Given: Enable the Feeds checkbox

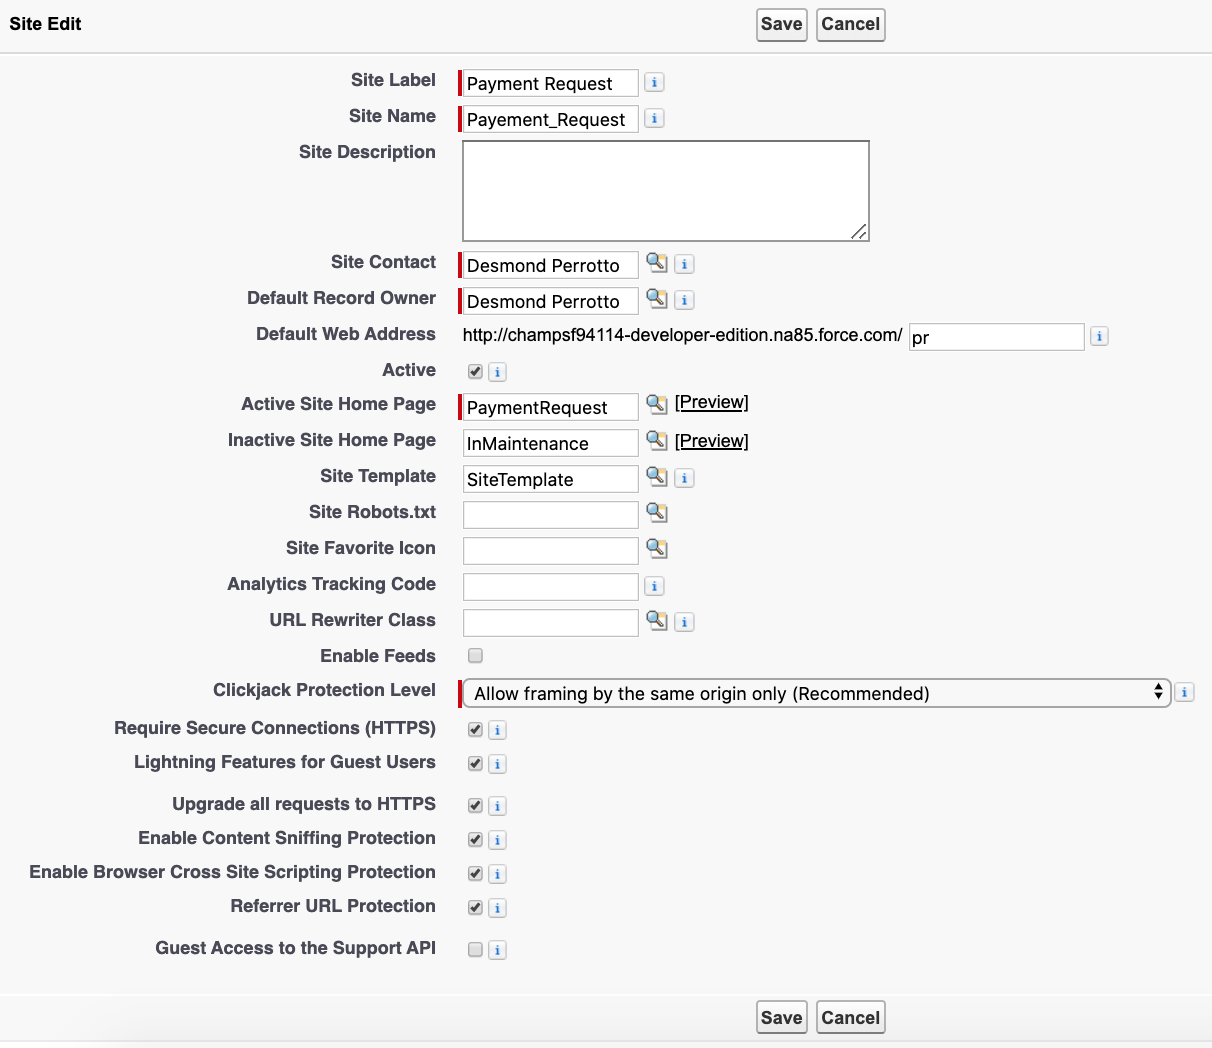Looking at the screenshot, I should tap(475, 656).
